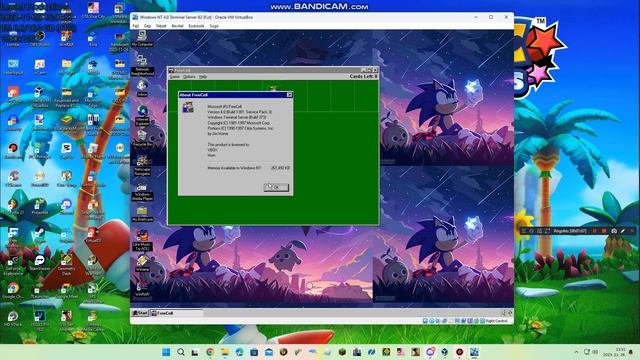Open PC Manager desktop shortcut
The image size is (640, 360).
[x=40, y=151]
